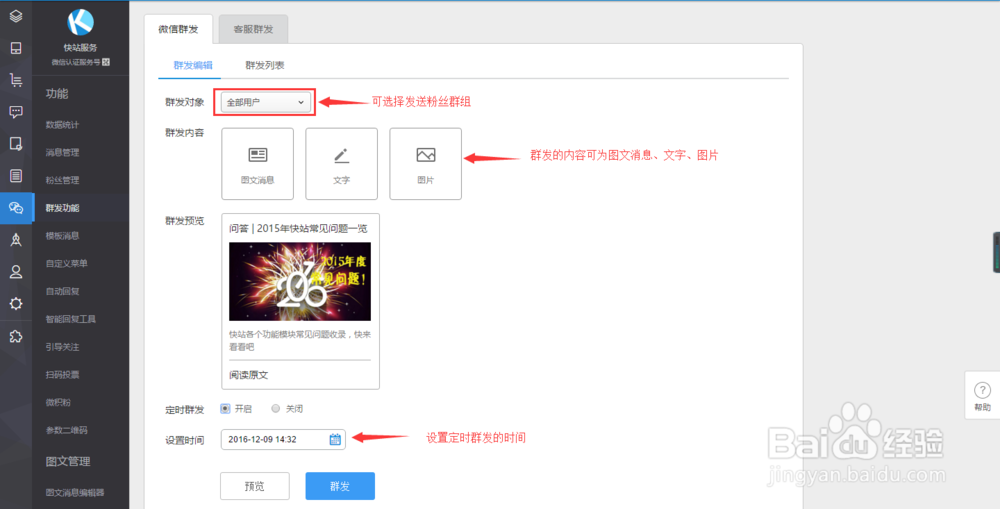Select the WeChat icon in left rail
Image resolution: width=1000 pixels, height=509 pixels.
(x=16, y=208)
